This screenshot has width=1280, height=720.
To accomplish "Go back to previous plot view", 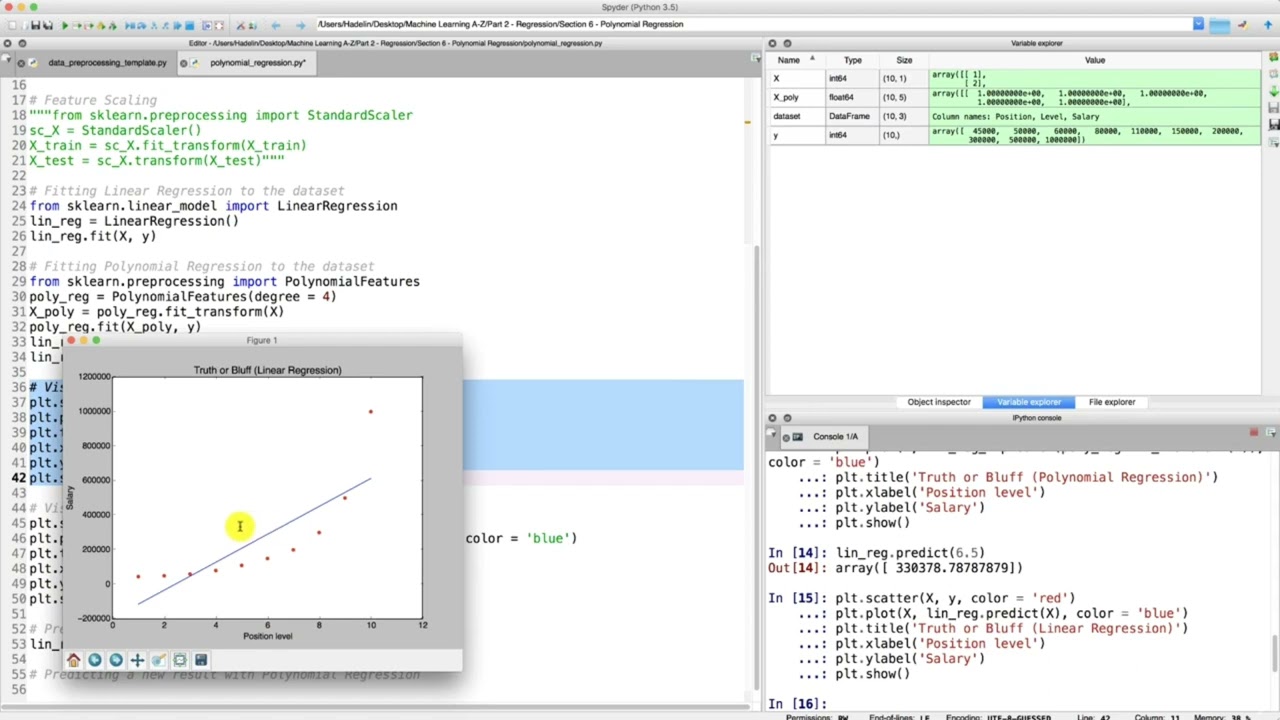I will click(x=94, y=660).
